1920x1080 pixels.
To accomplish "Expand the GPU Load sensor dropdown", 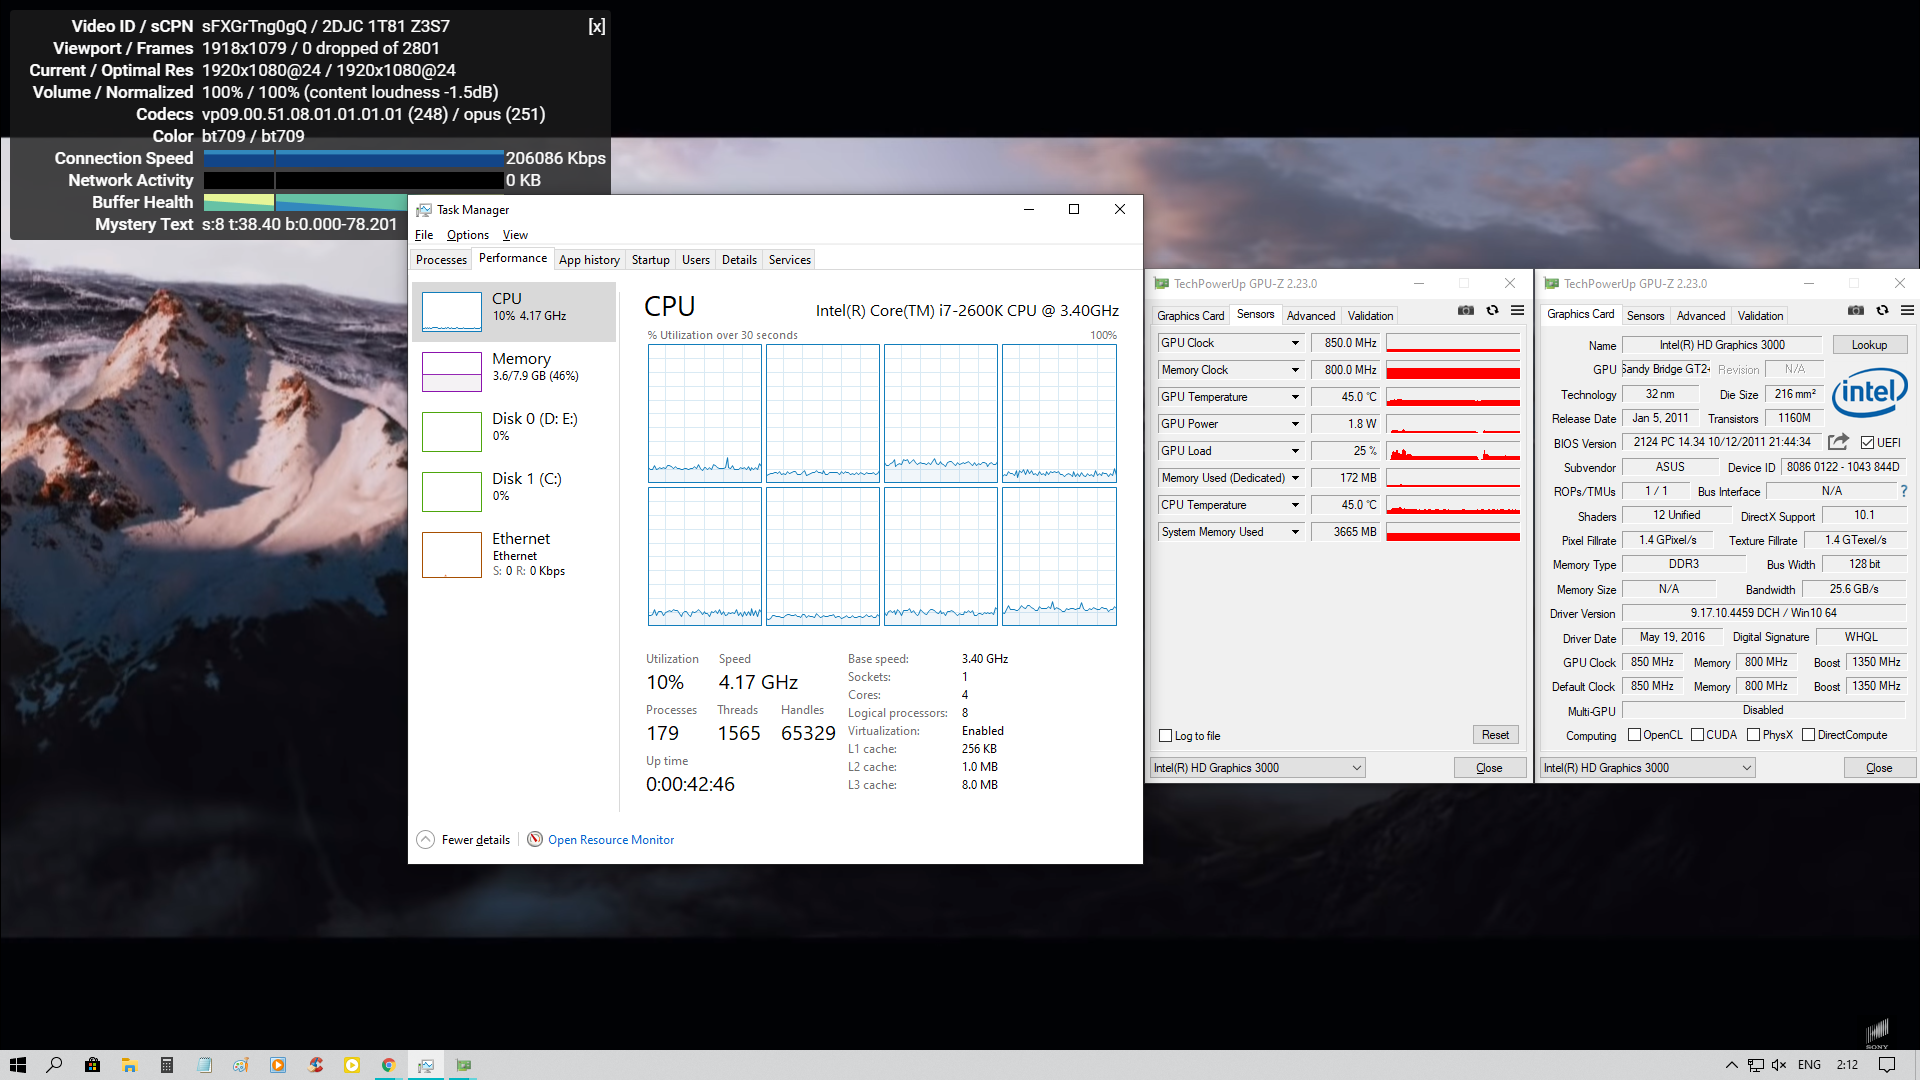I will 1295,451.
